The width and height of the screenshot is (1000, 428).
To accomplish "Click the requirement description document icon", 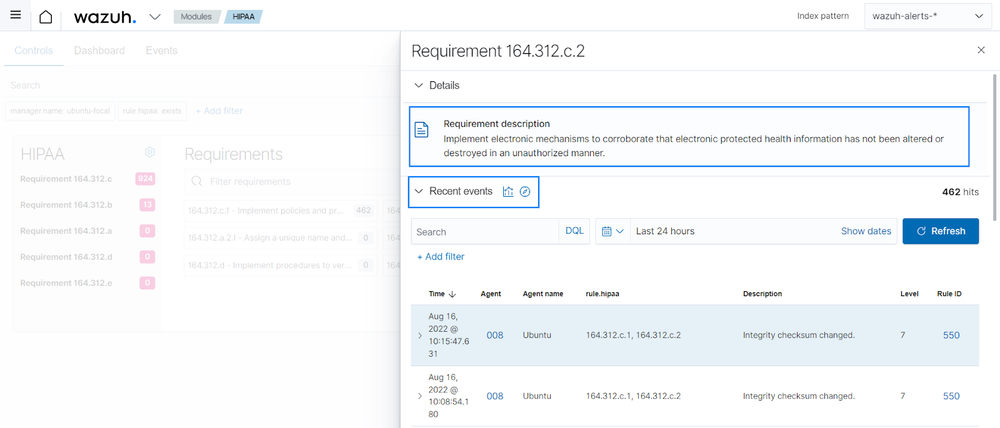I will 422,130.
